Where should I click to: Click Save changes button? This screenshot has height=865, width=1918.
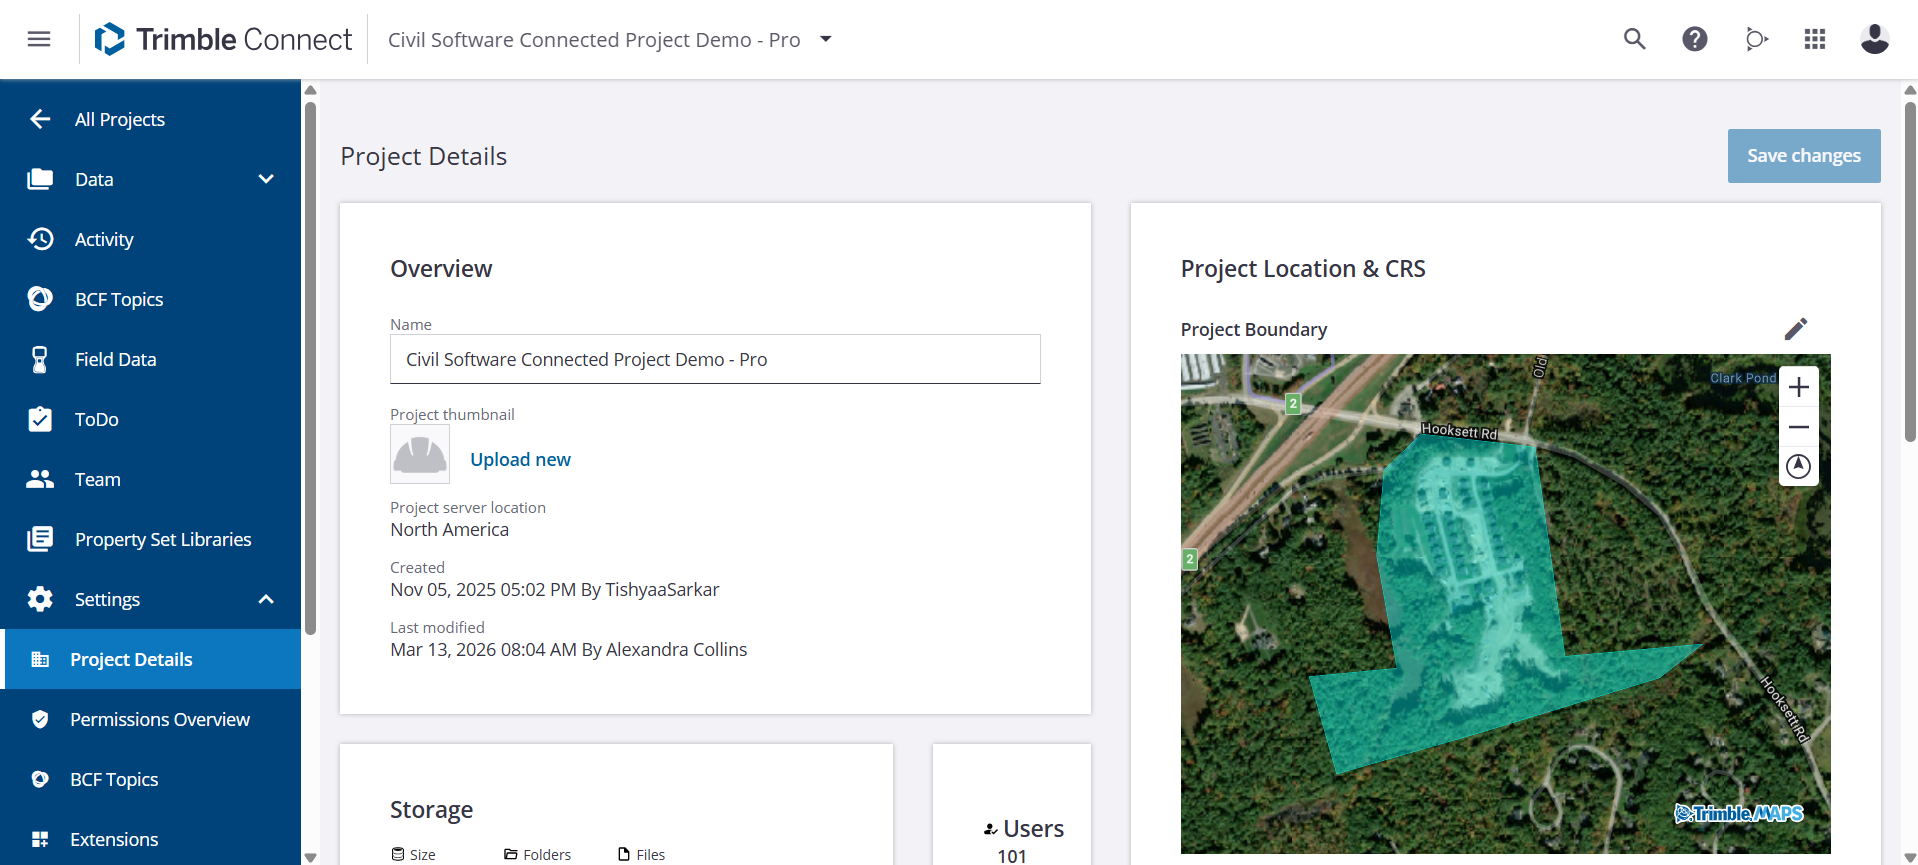point(1803,156)
